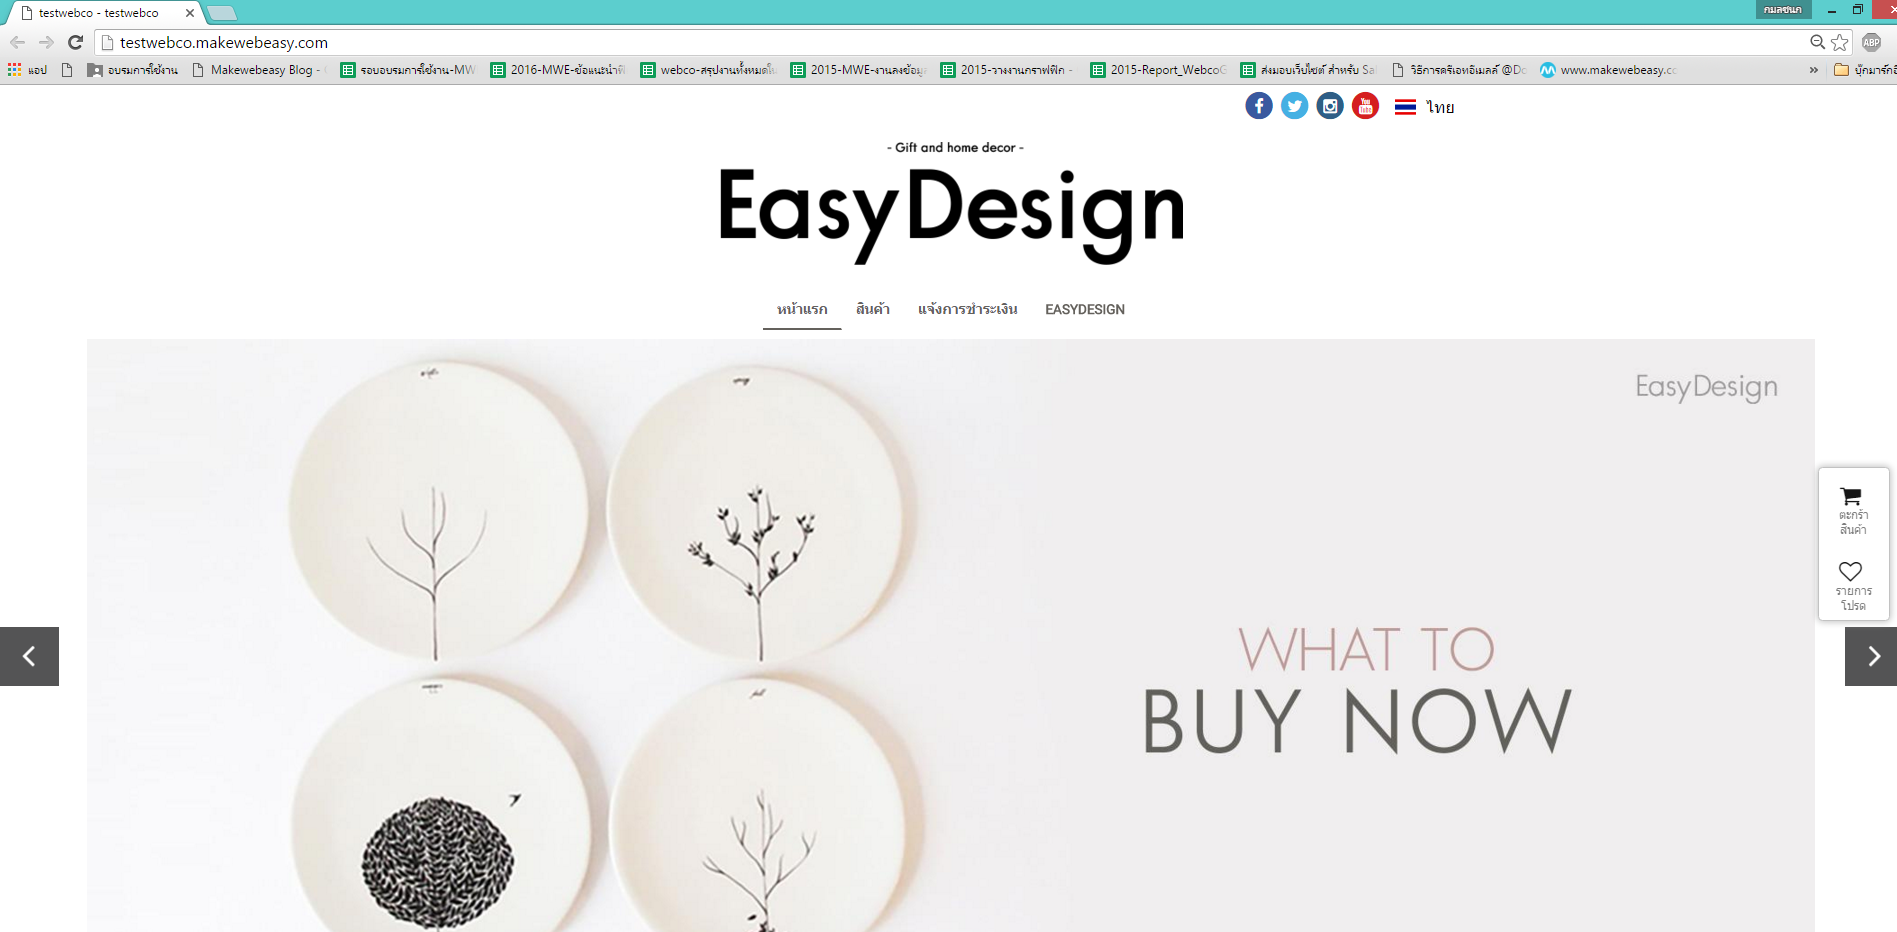This screenshot has width=1897, height=932.
Task: Go to next banner slide
Action: [1871, 656]
